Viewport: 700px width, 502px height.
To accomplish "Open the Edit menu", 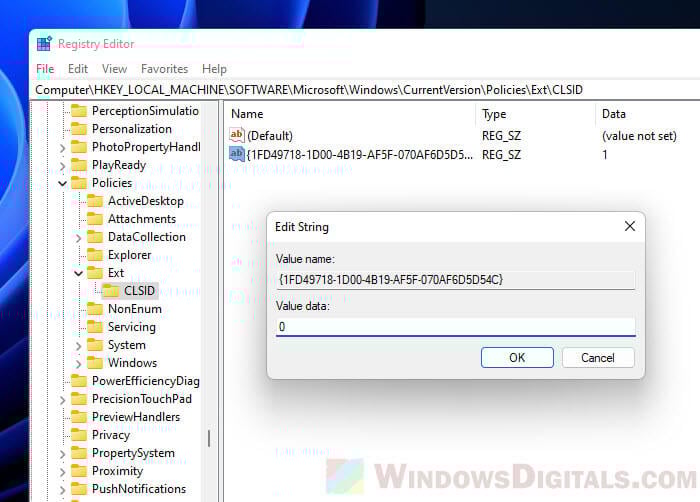I will [x=78, y=69].
